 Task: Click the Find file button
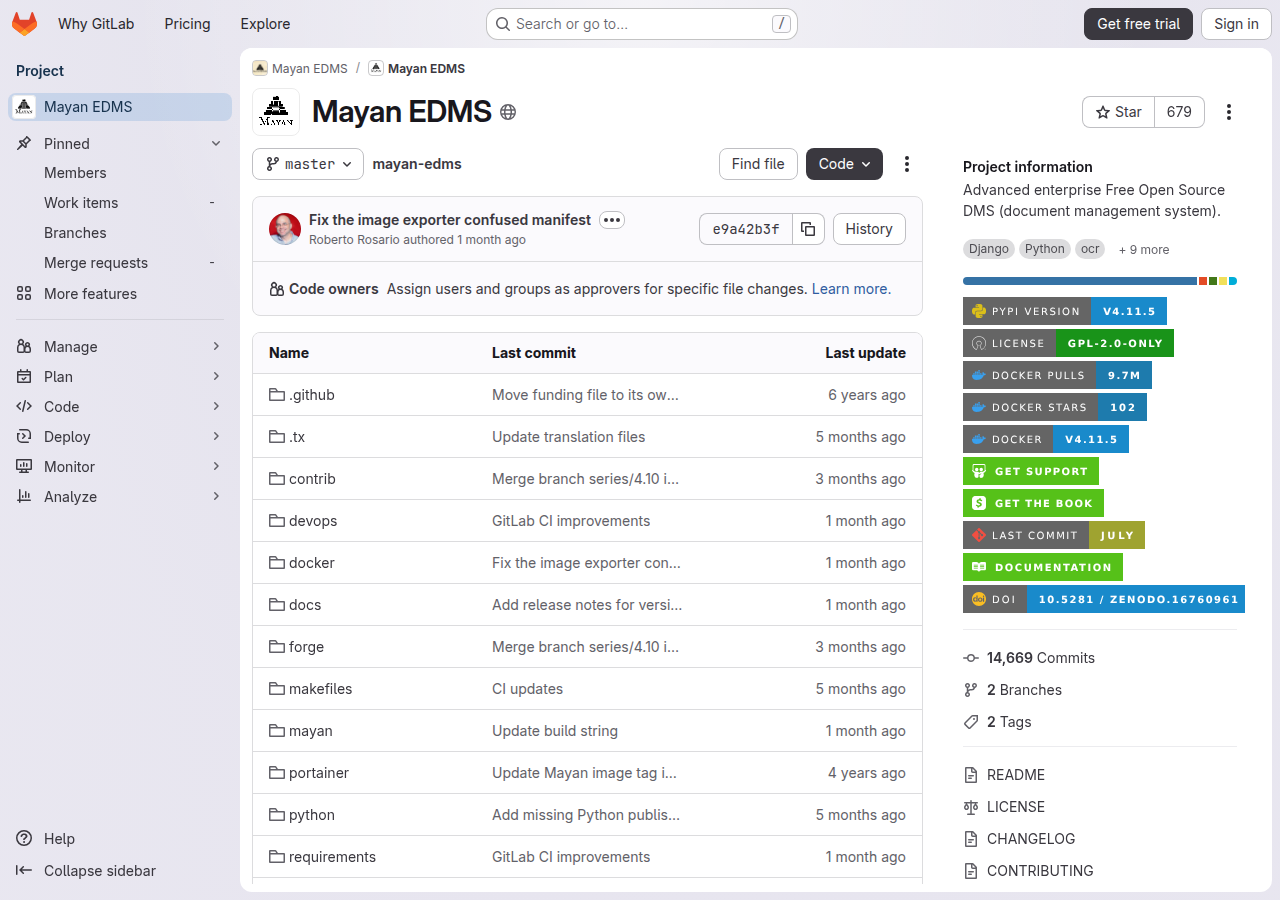pos(758,164)
